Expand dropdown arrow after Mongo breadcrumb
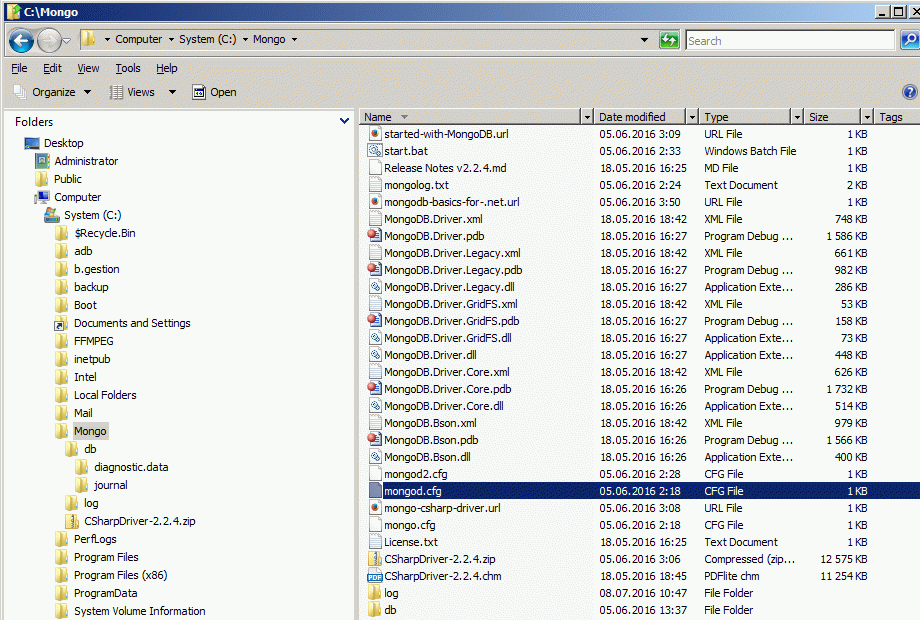Image resolution: width=920 pixels, height=620 pixels. tap(295, 39)
